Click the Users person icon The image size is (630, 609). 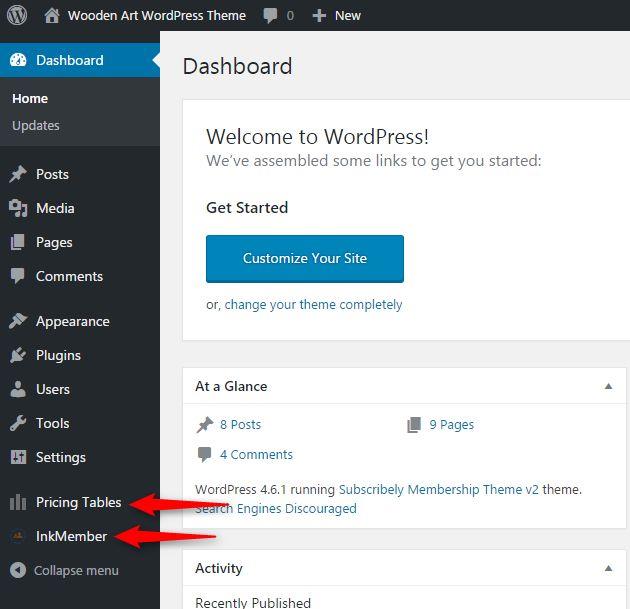pyautogui.click(x=18, y=389)
